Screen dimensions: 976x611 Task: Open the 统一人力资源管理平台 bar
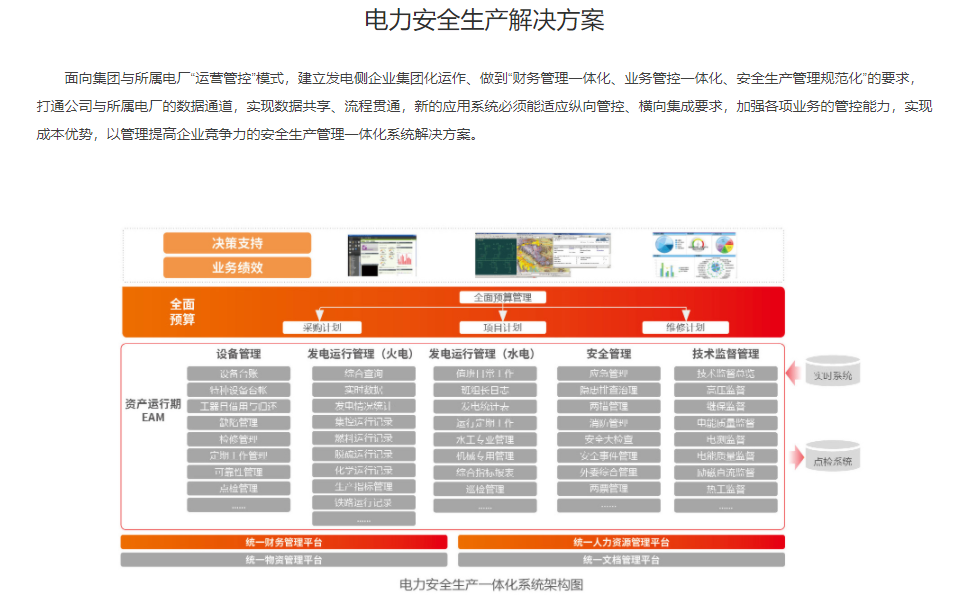click(621, 542)
